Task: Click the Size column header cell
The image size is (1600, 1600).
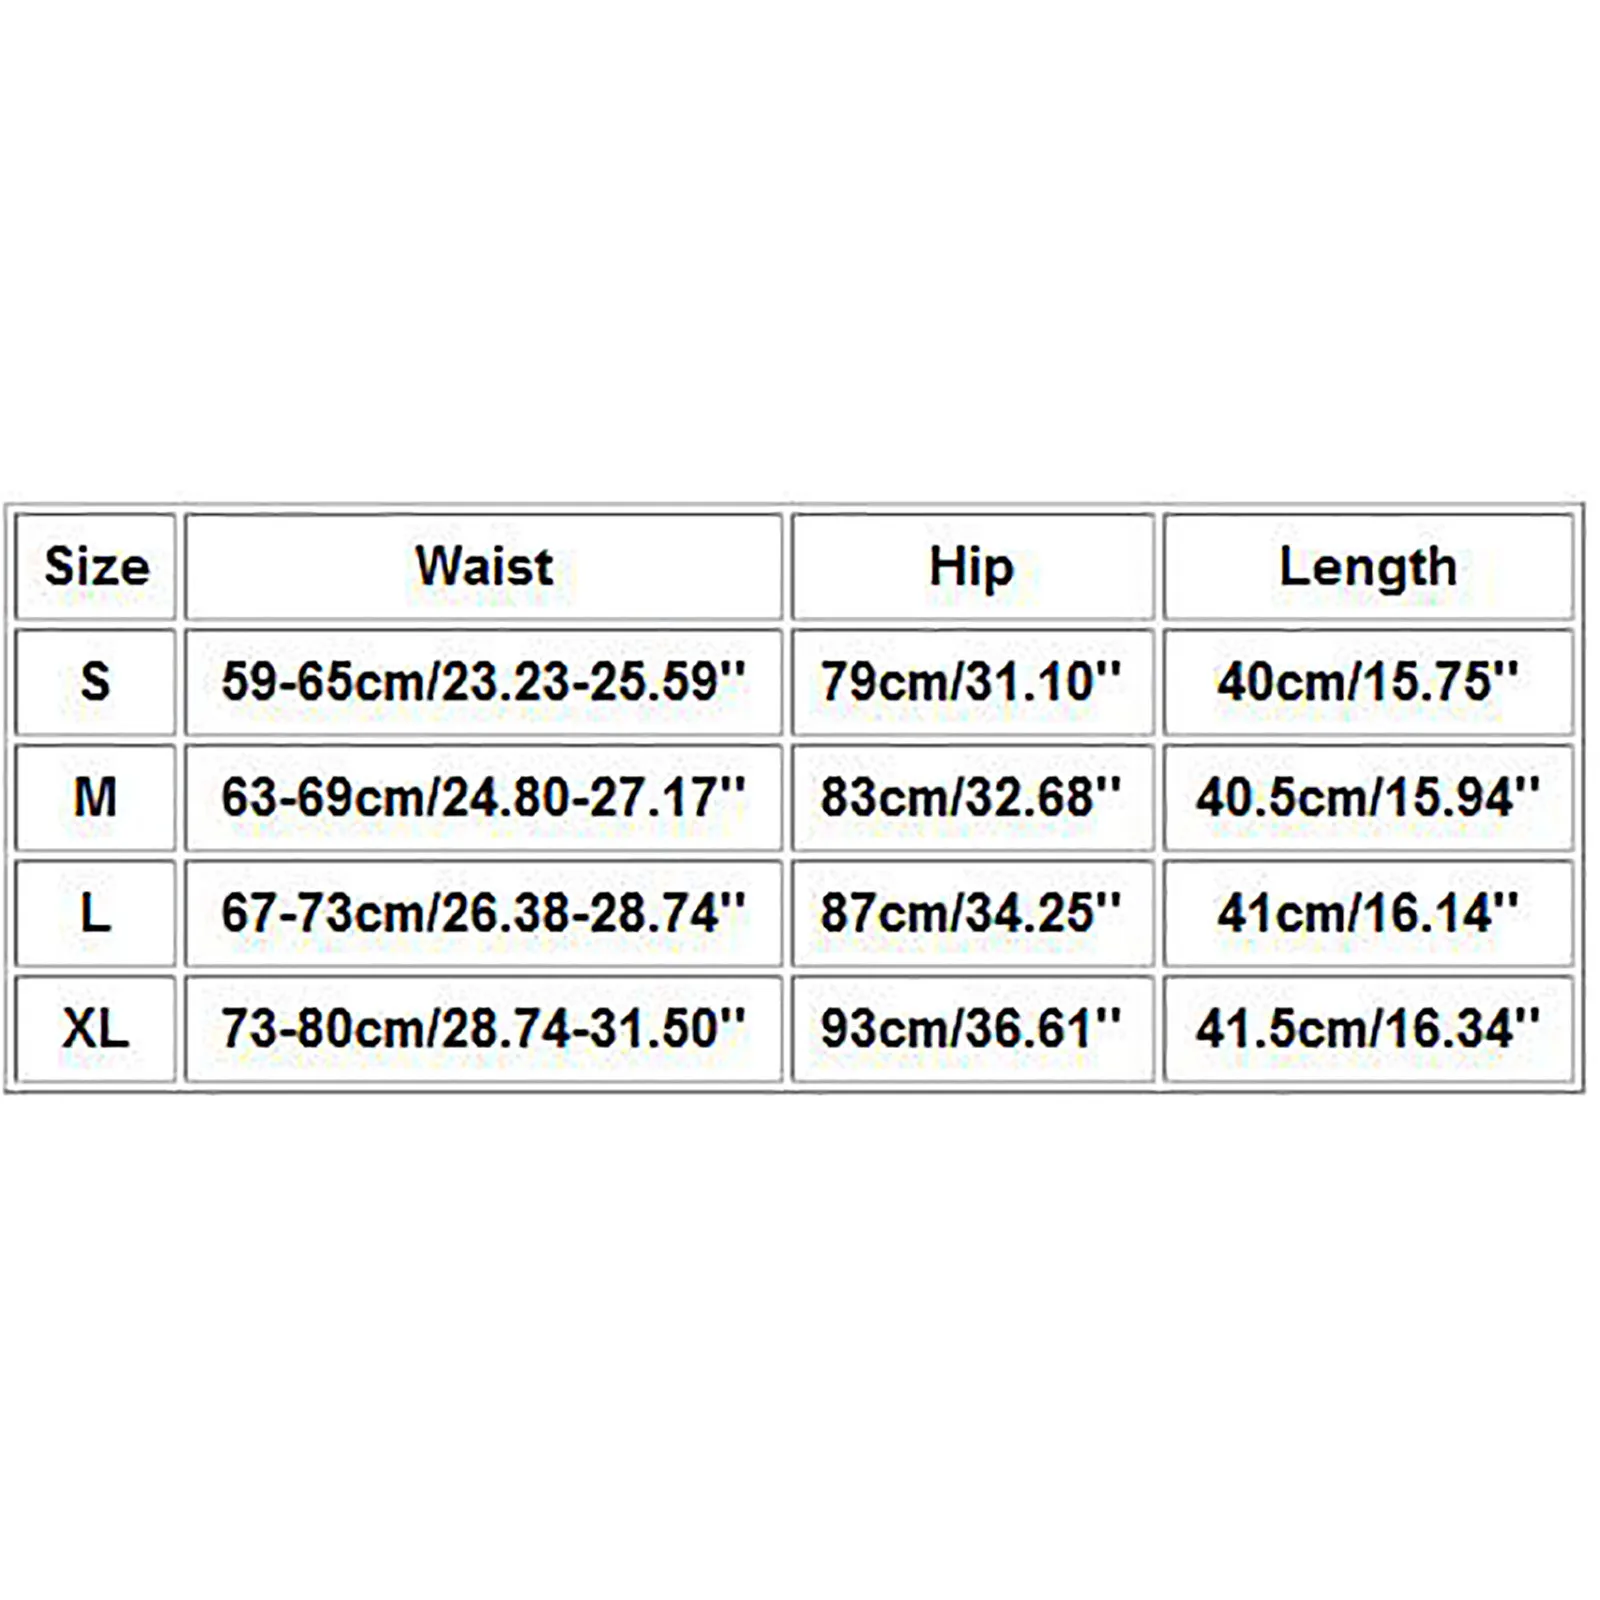Action: (96, 567)
